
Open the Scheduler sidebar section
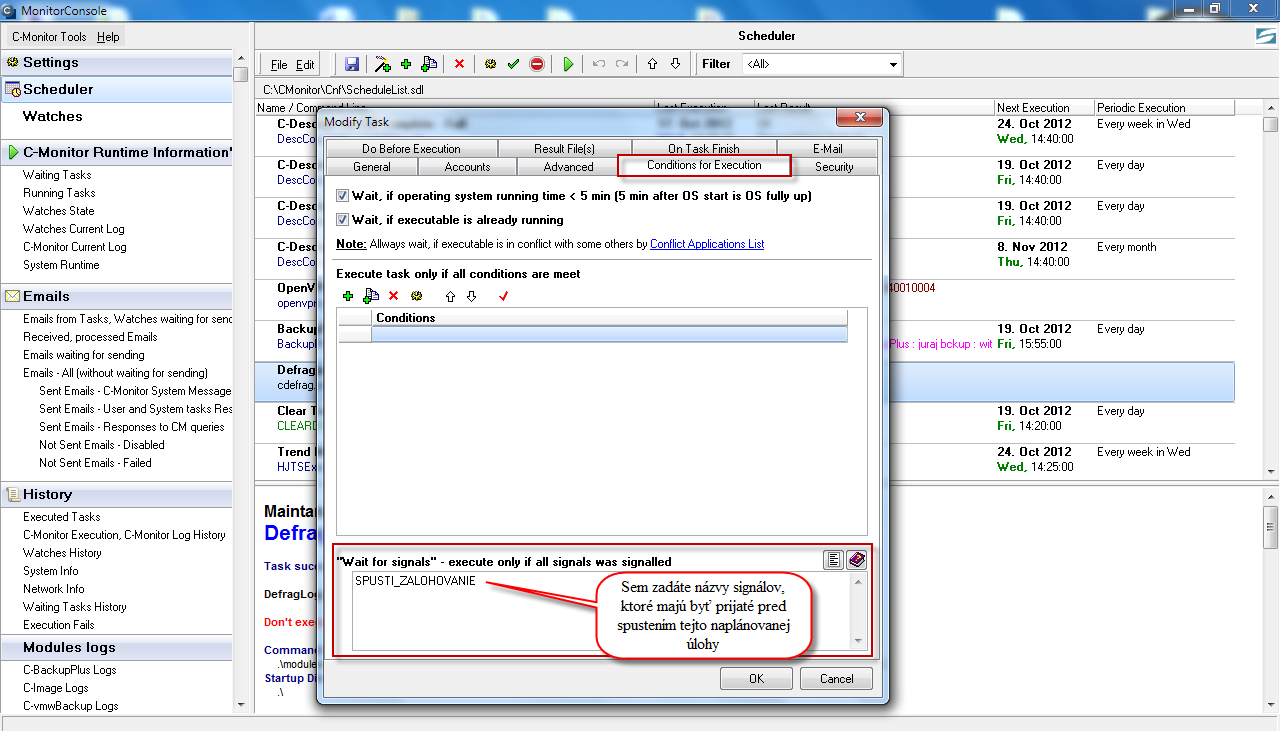pos(116,89)
